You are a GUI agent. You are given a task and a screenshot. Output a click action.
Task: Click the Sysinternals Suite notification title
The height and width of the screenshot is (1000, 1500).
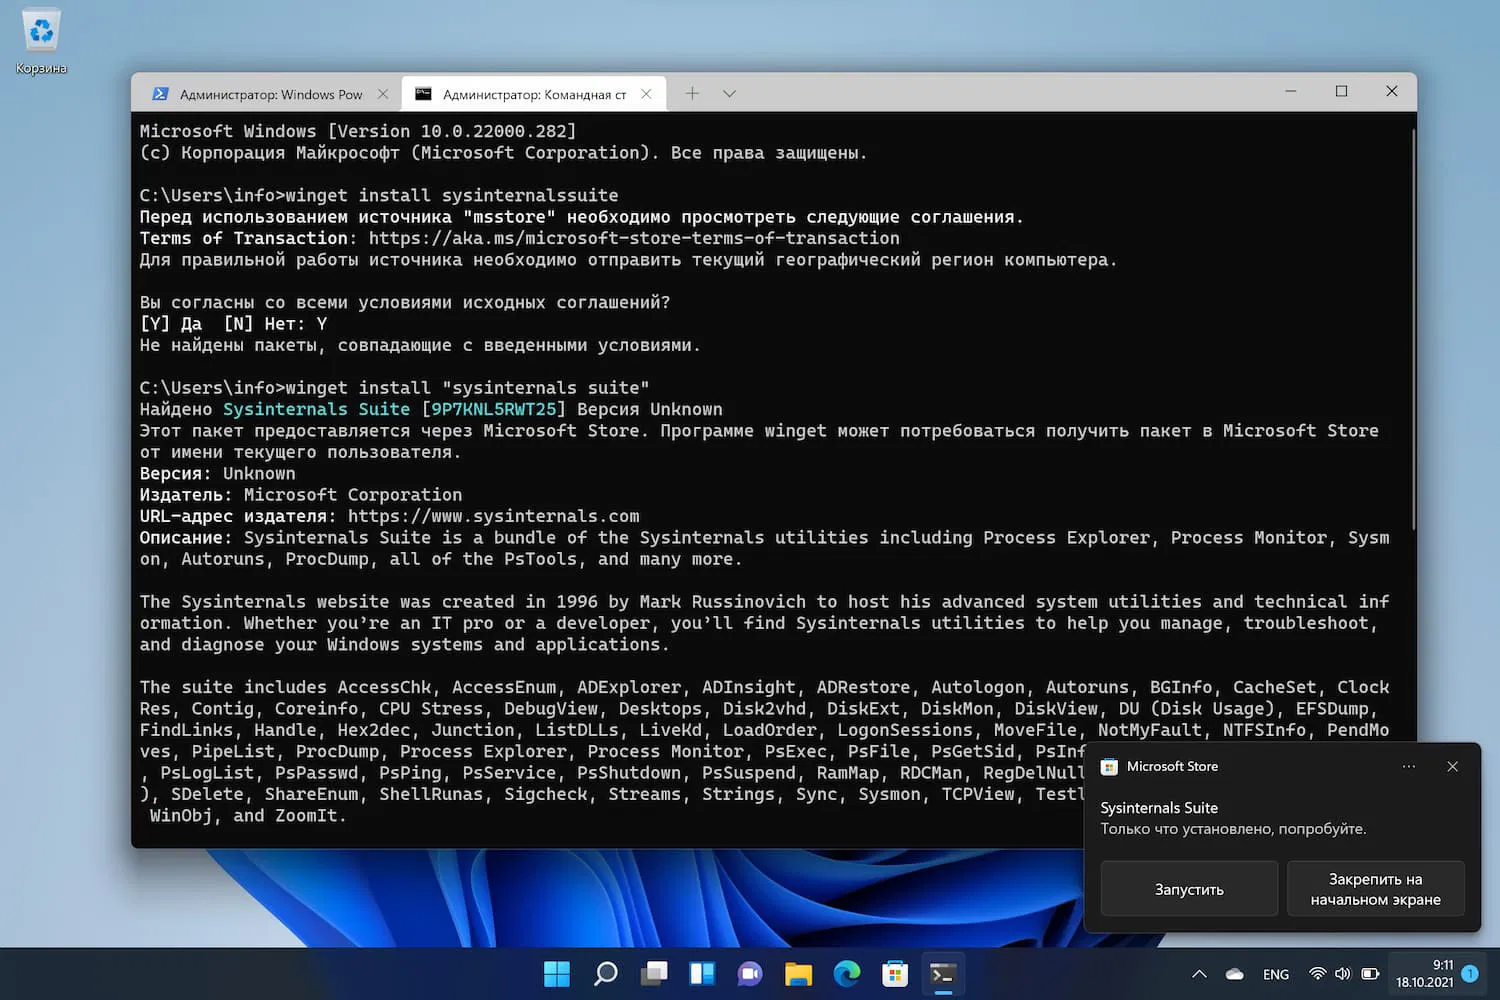[1159, 808]
